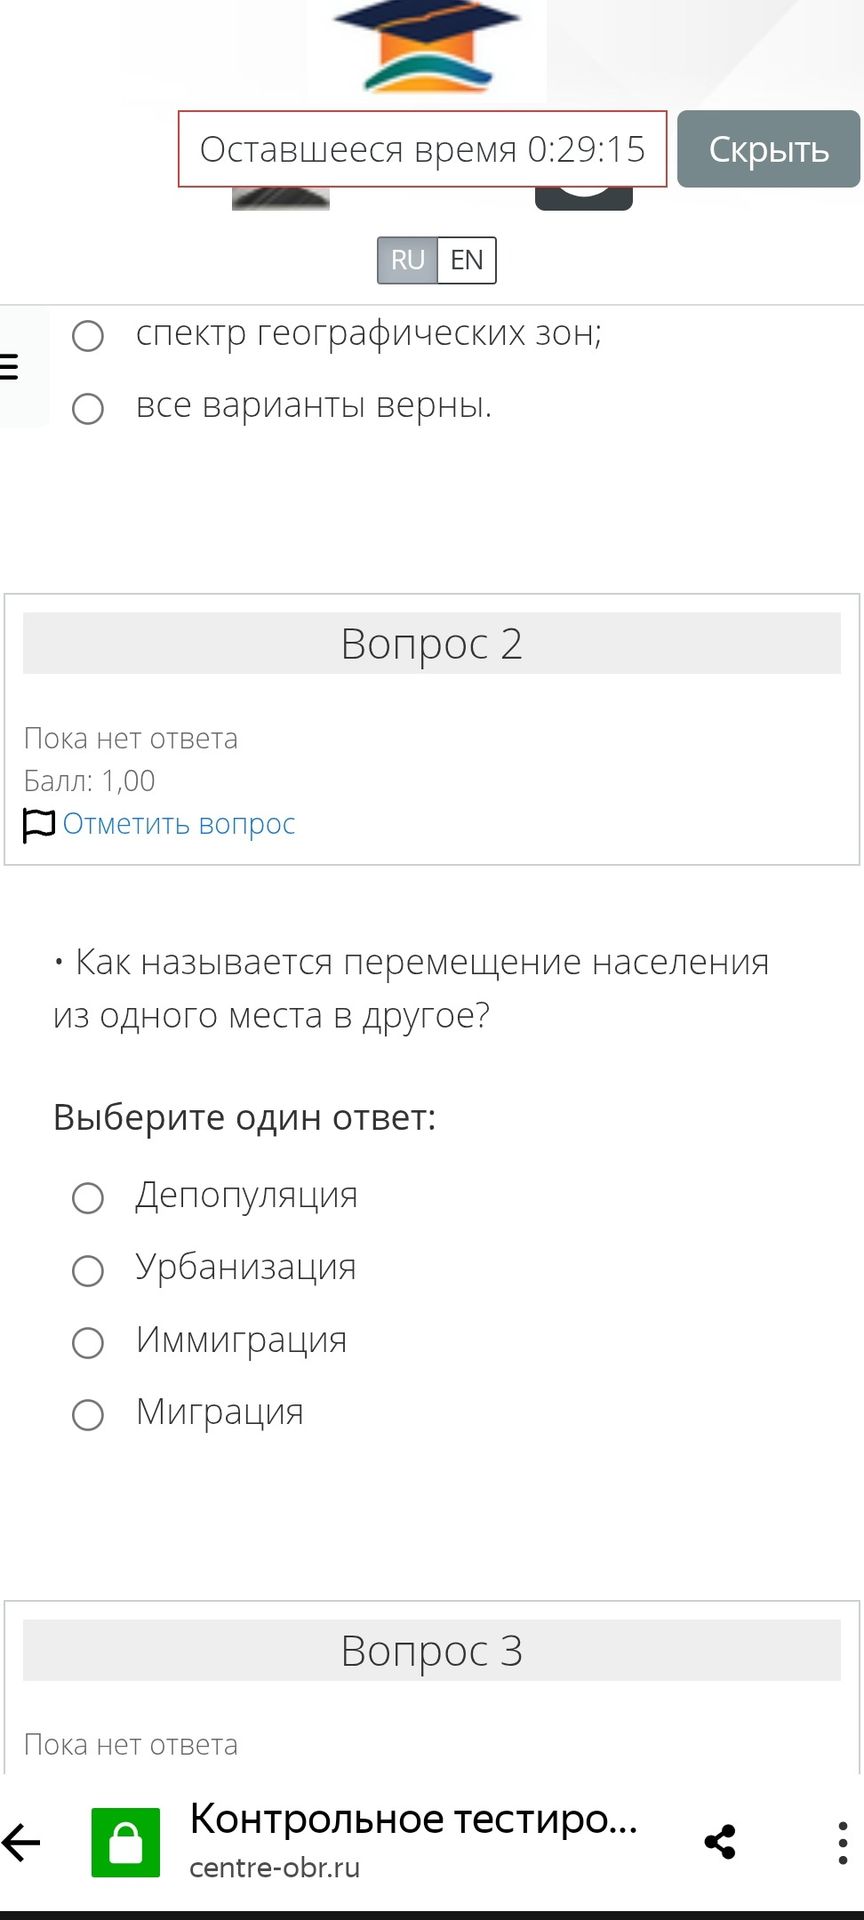
Task: Click the remaining time box
Action: point(422,149)
